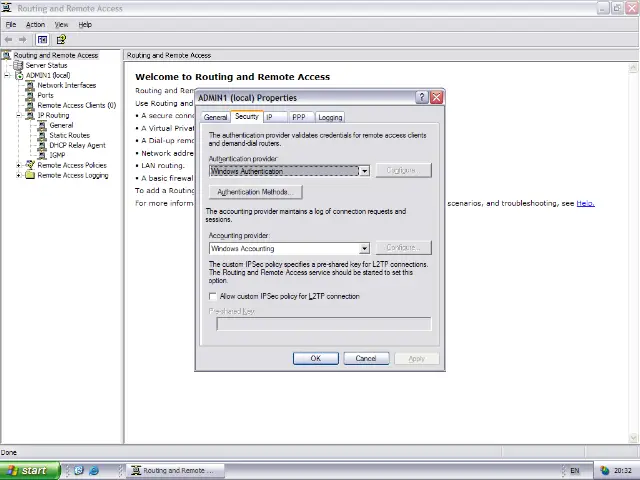Viewport: 640px width, 480px height.
Task: Click Configure next to Accounting provider
Action: click(x=403, y=247)
